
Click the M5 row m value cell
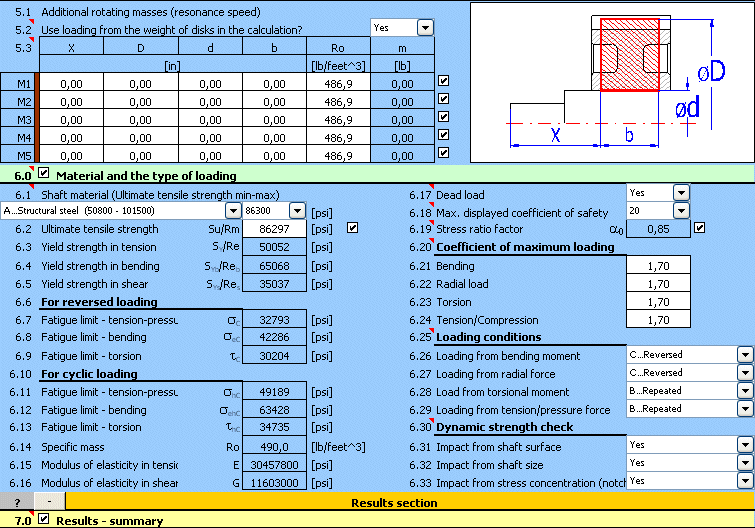[x=402, y=155]
